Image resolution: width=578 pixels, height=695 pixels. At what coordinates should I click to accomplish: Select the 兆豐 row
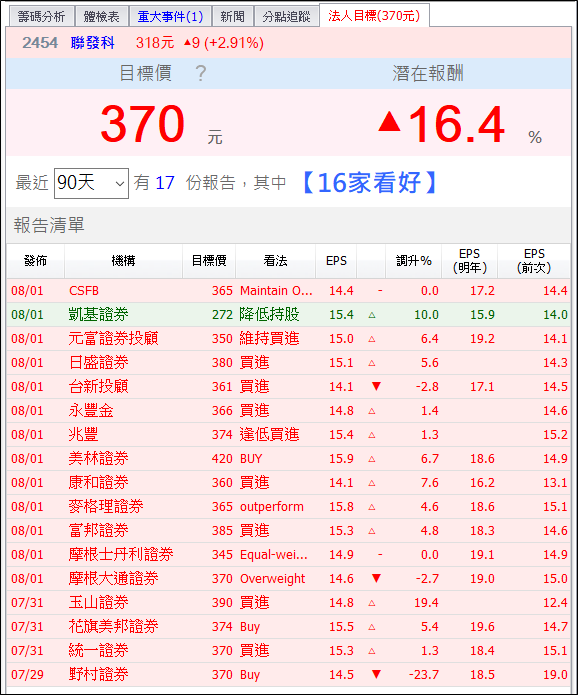tap(289, 434)
